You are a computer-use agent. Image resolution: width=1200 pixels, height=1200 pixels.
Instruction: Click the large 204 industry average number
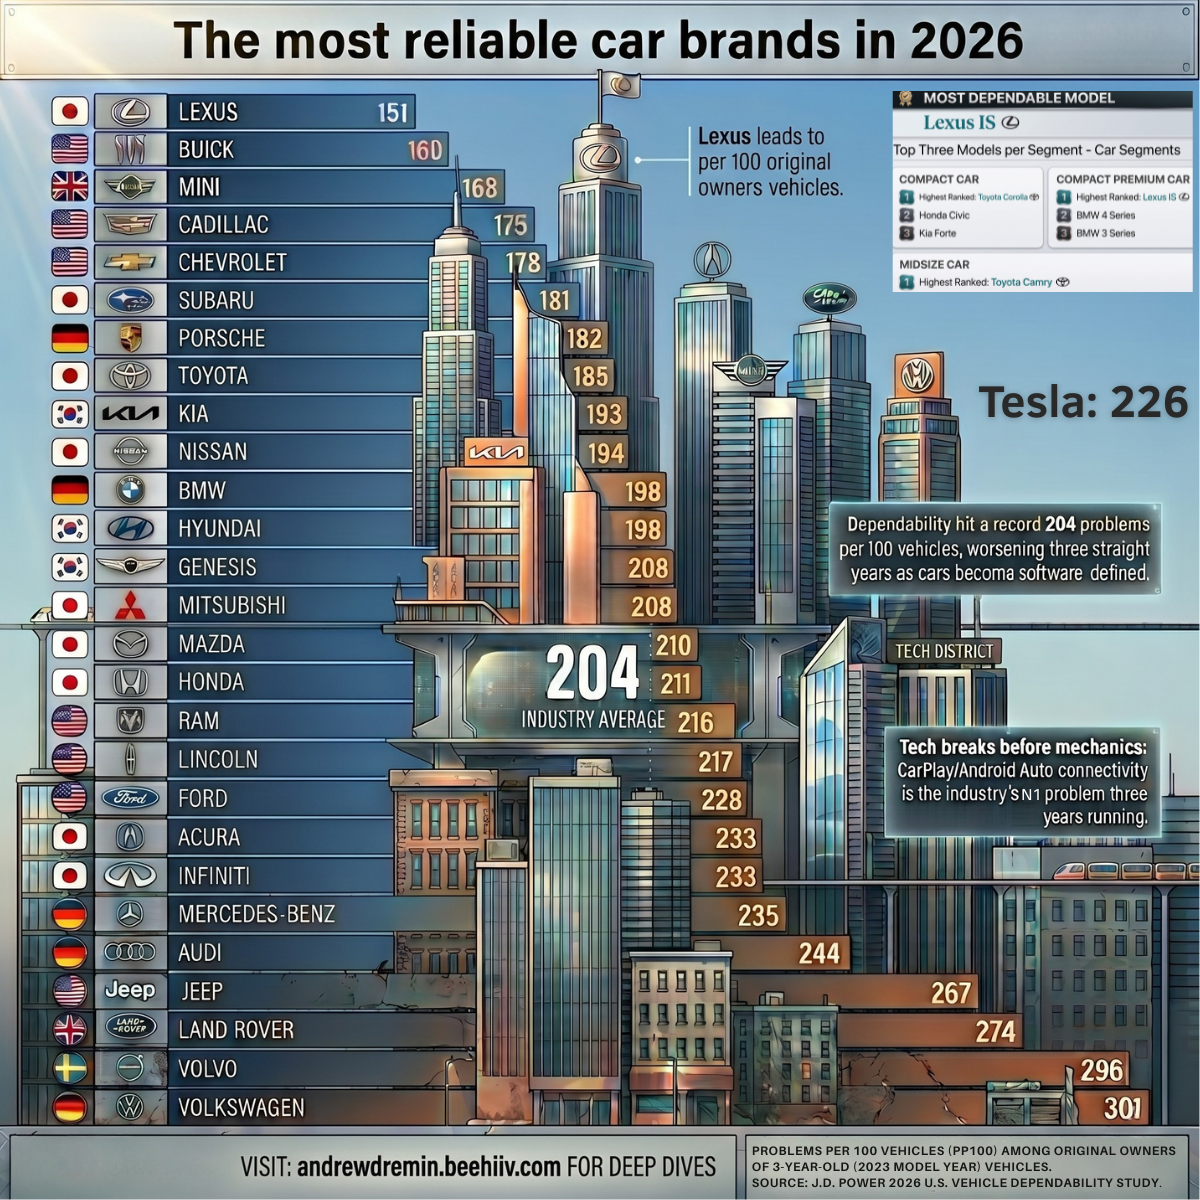(593, 673)
